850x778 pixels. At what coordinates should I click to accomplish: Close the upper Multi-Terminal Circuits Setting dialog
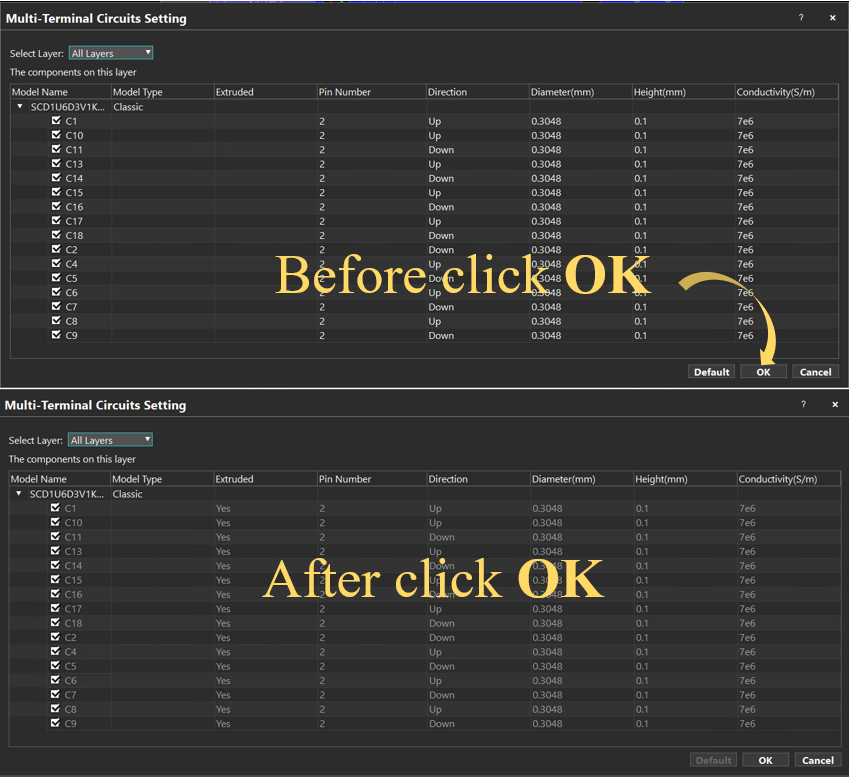tap(833, 17)
